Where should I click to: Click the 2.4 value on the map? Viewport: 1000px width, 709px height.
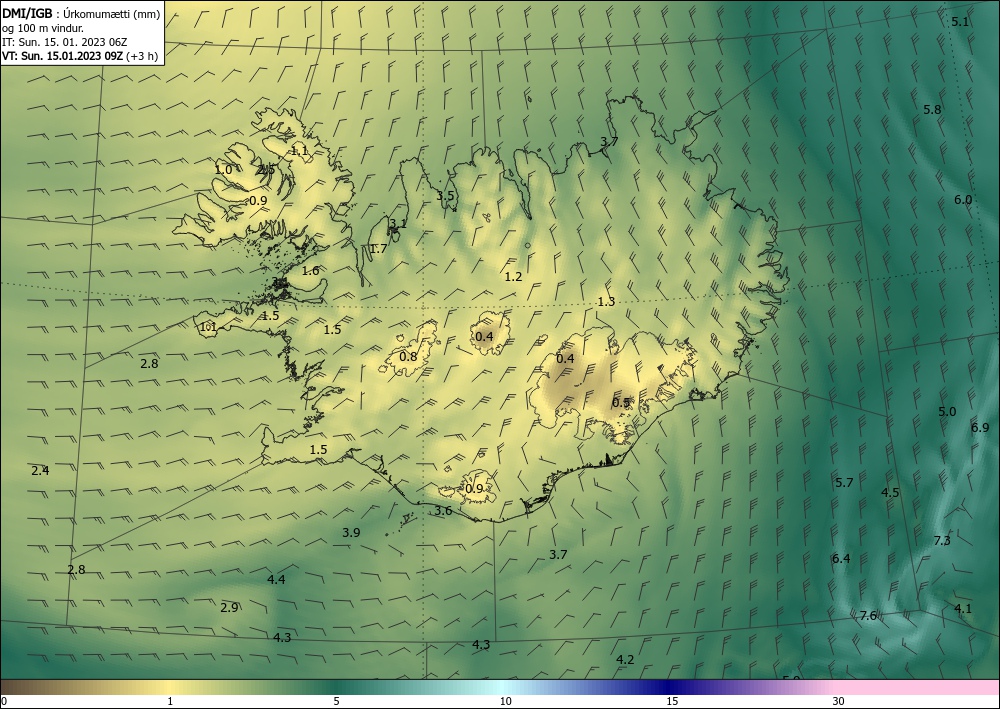(40, 471)
